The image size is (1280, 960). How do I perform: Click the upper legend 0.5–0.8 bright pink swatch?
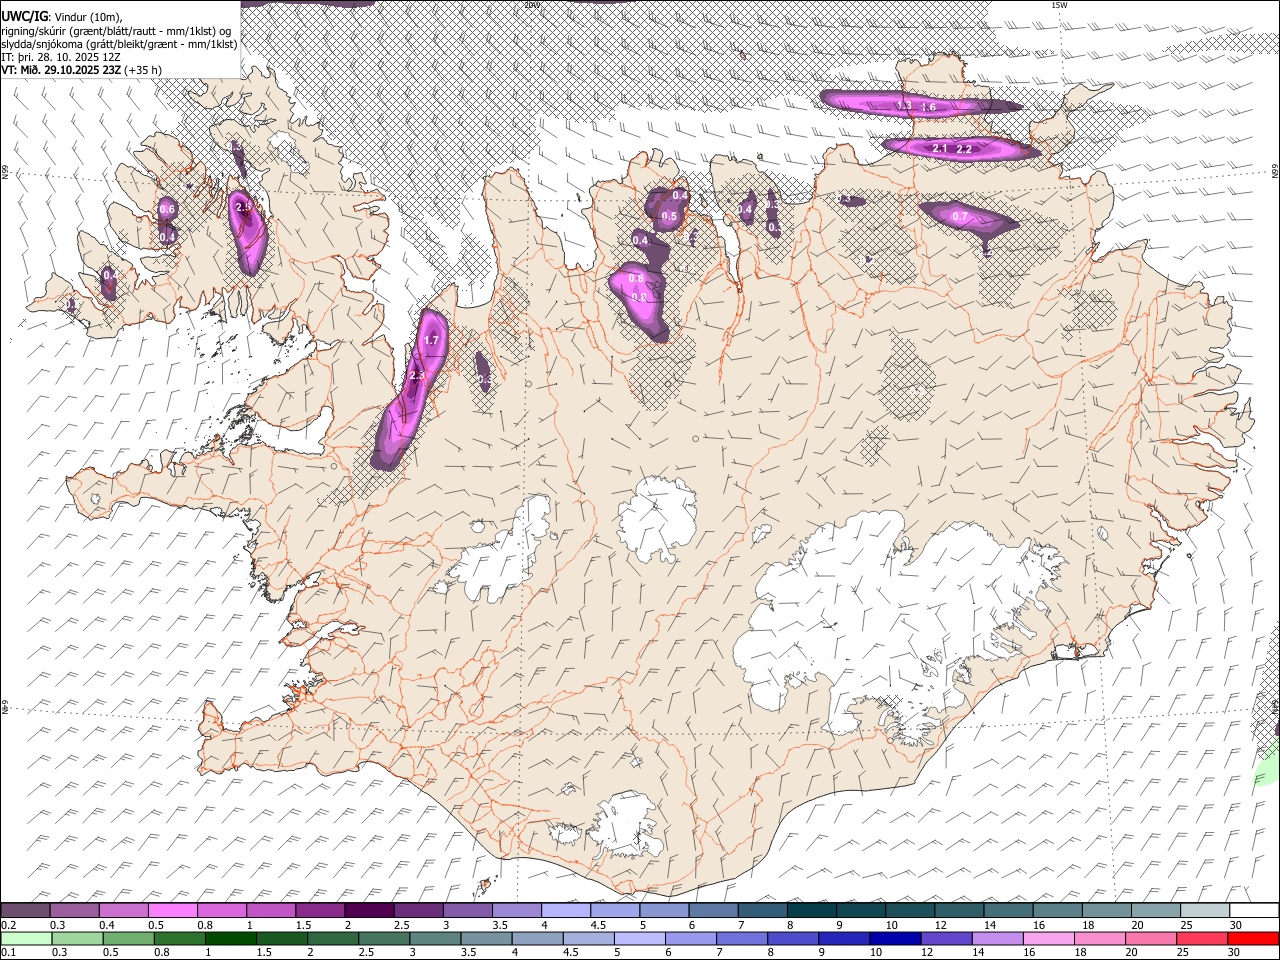[x=172, y=910]
